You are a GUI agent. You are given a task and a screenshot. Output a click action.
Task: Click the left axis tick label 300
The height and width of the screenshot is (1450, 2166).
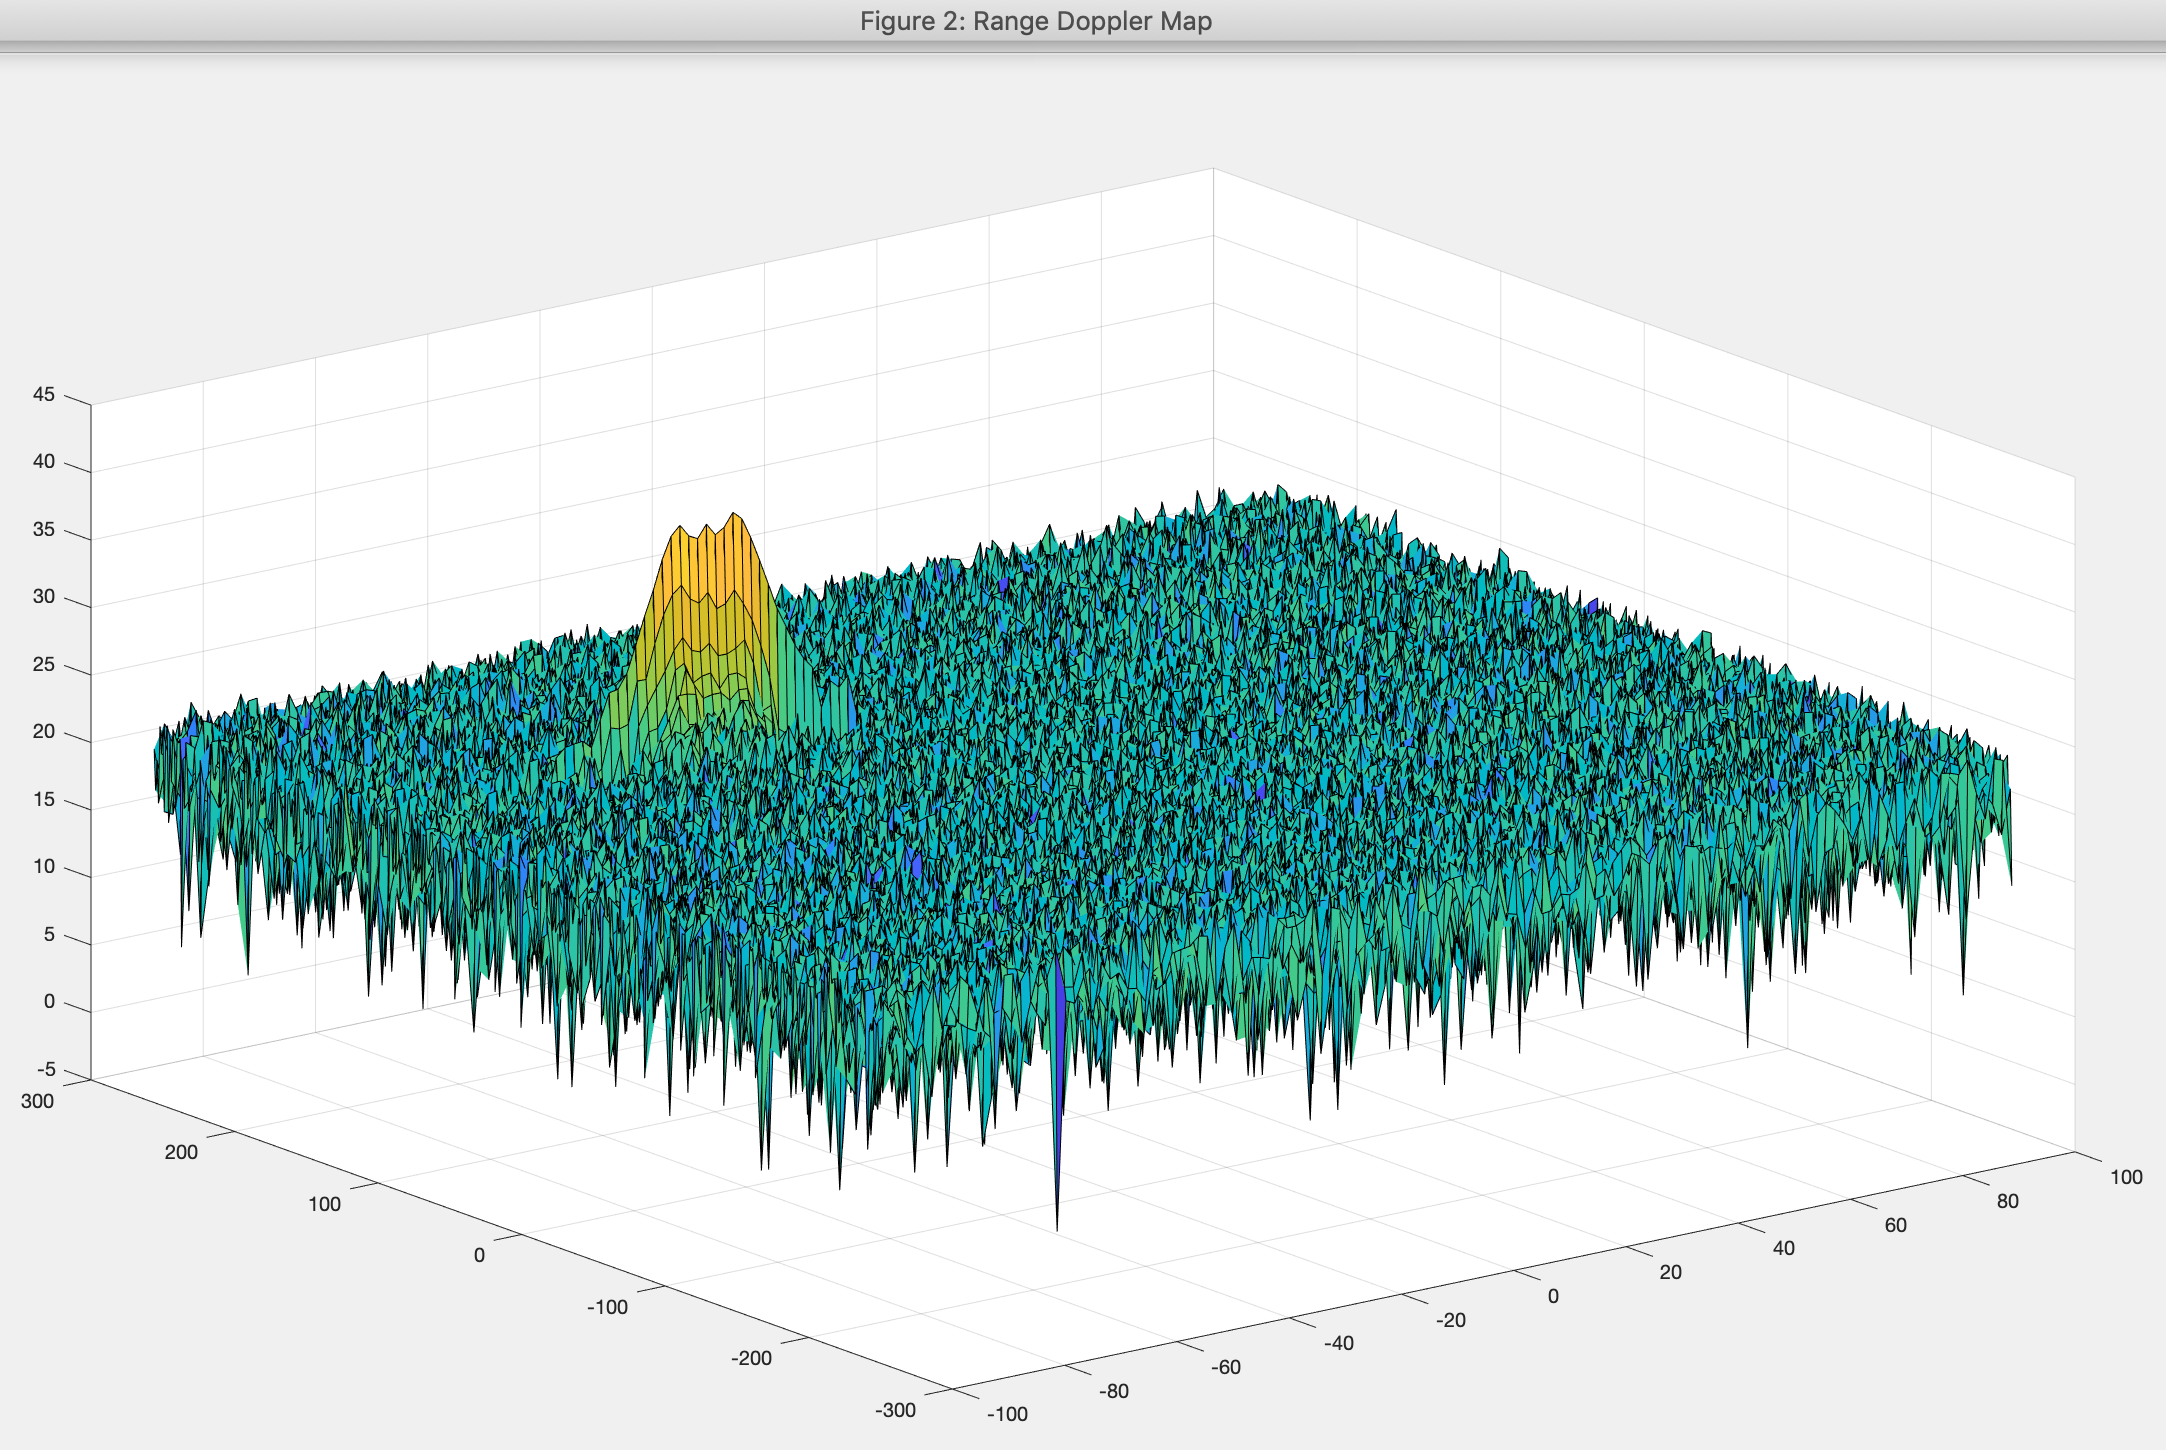click(37, 1101)
